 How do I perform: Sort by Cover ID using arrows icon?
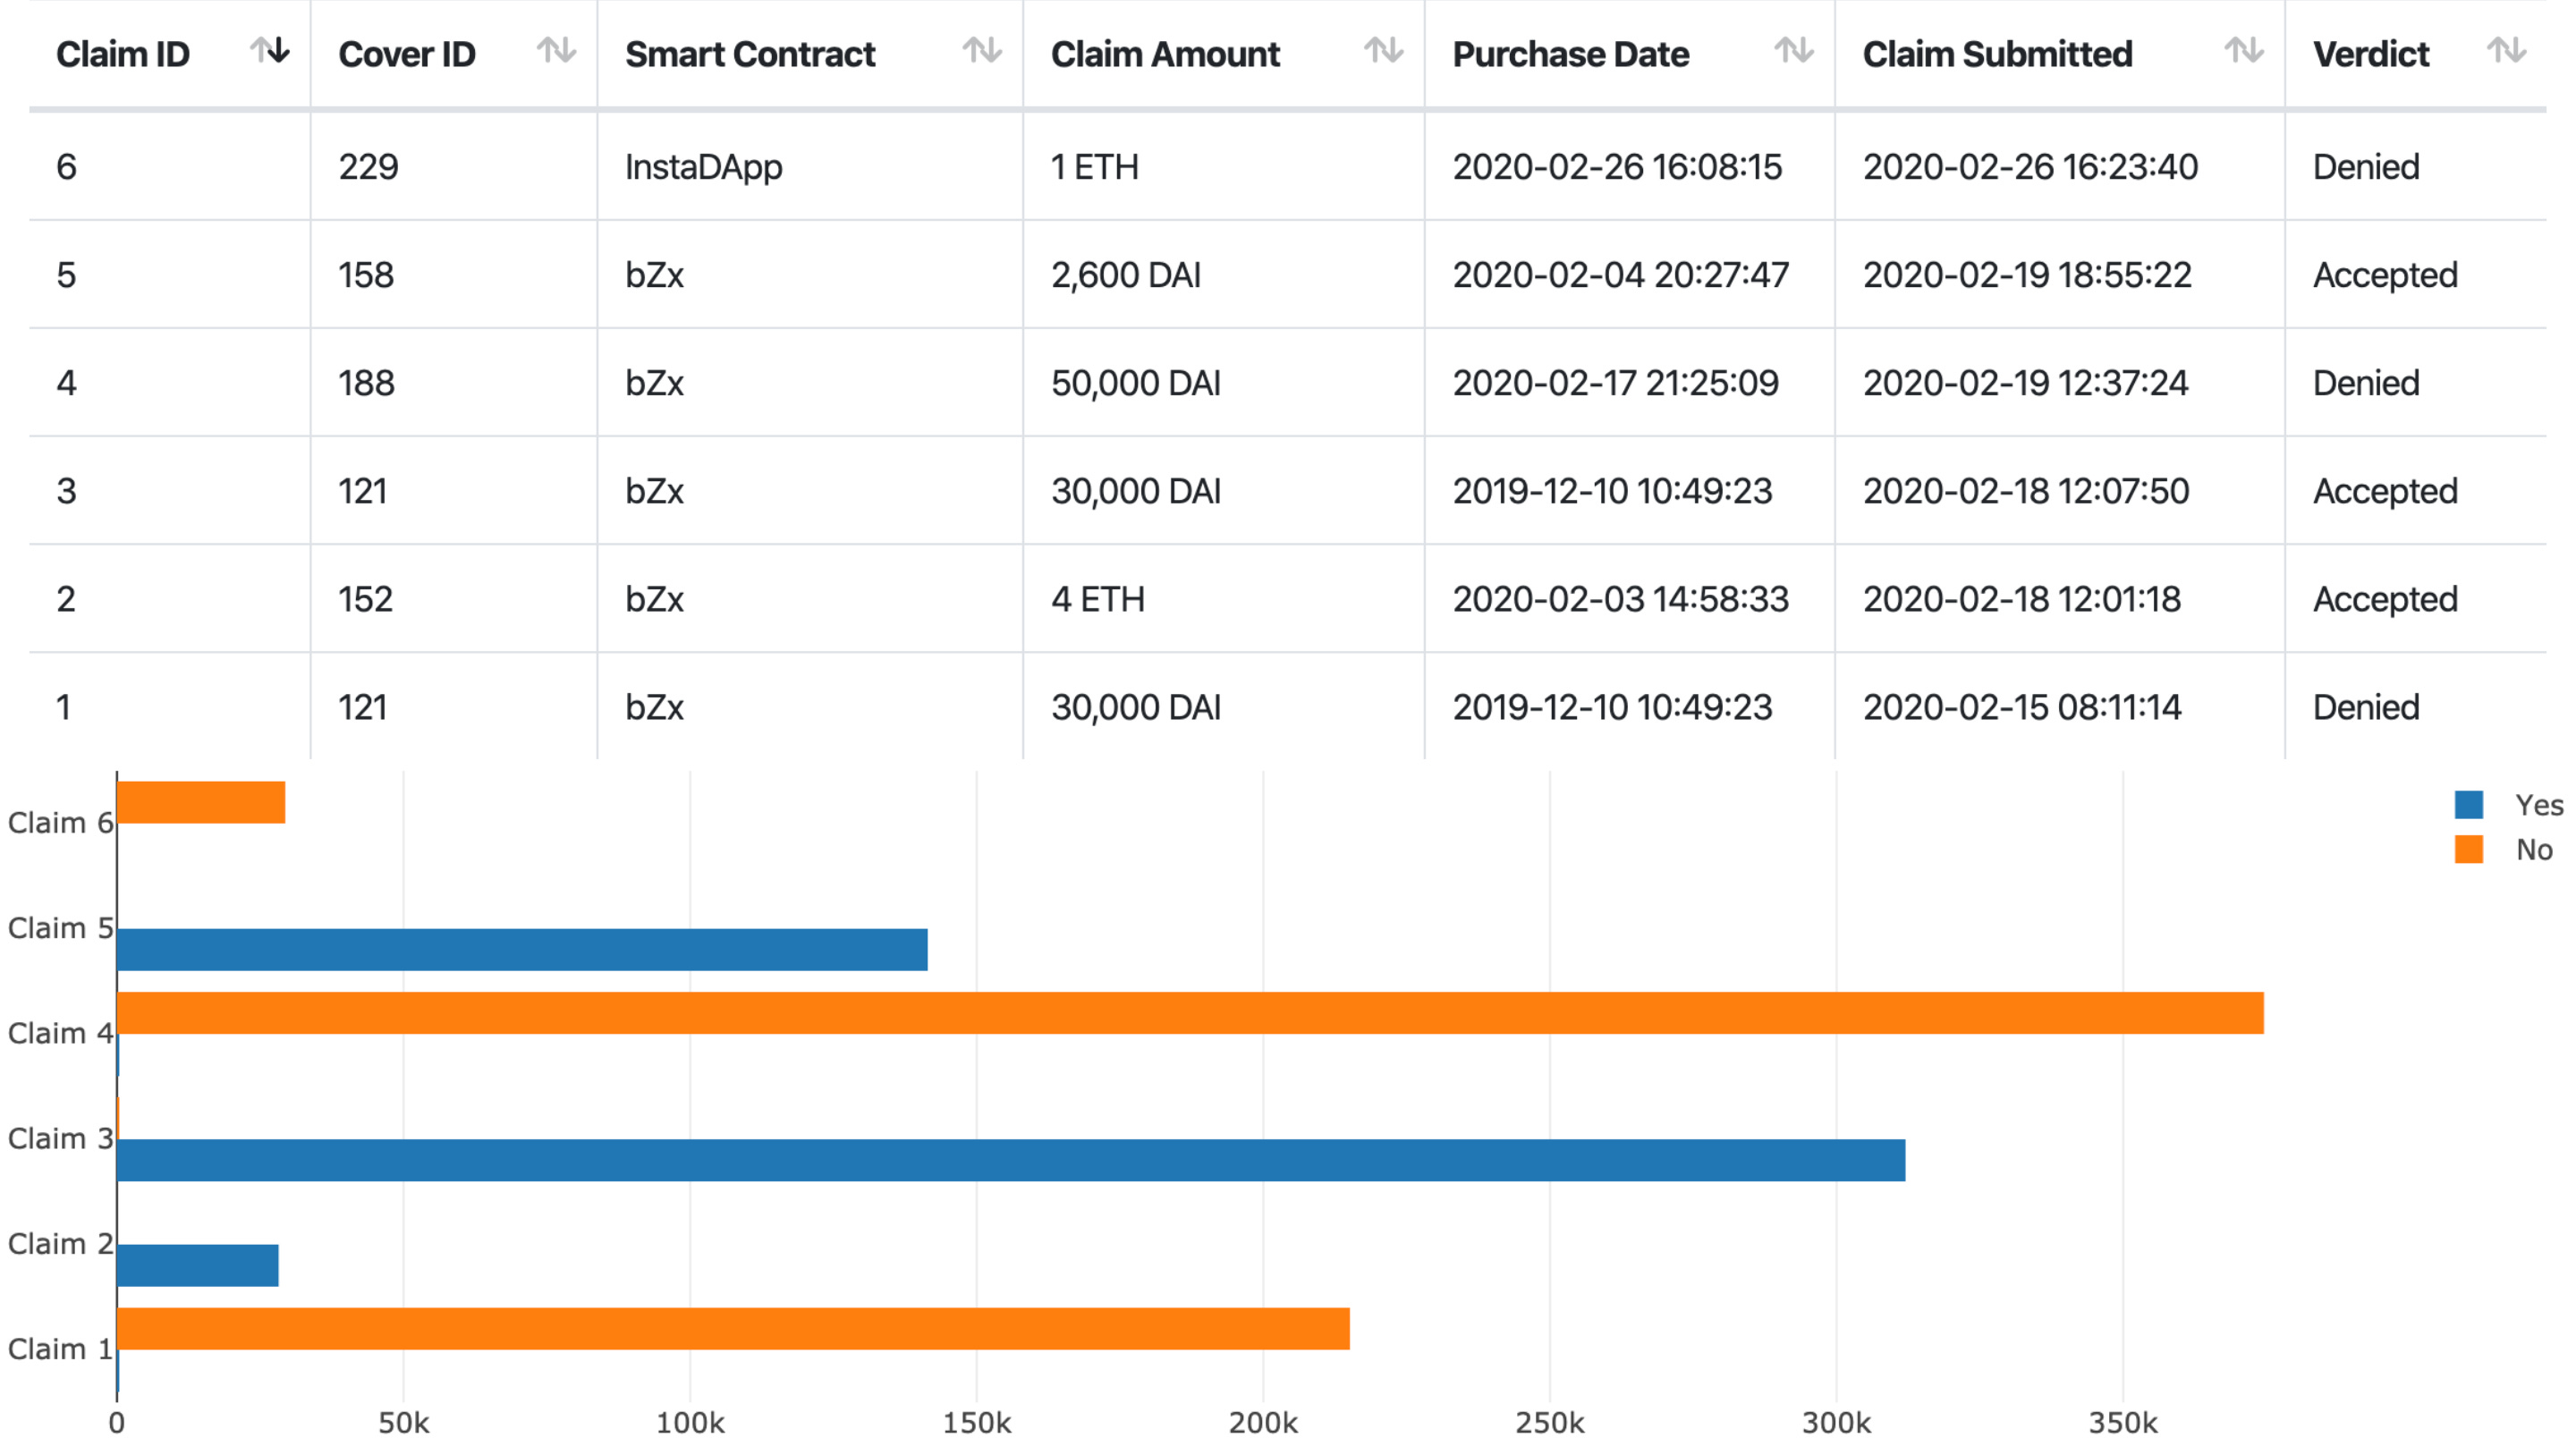[557, 50]
